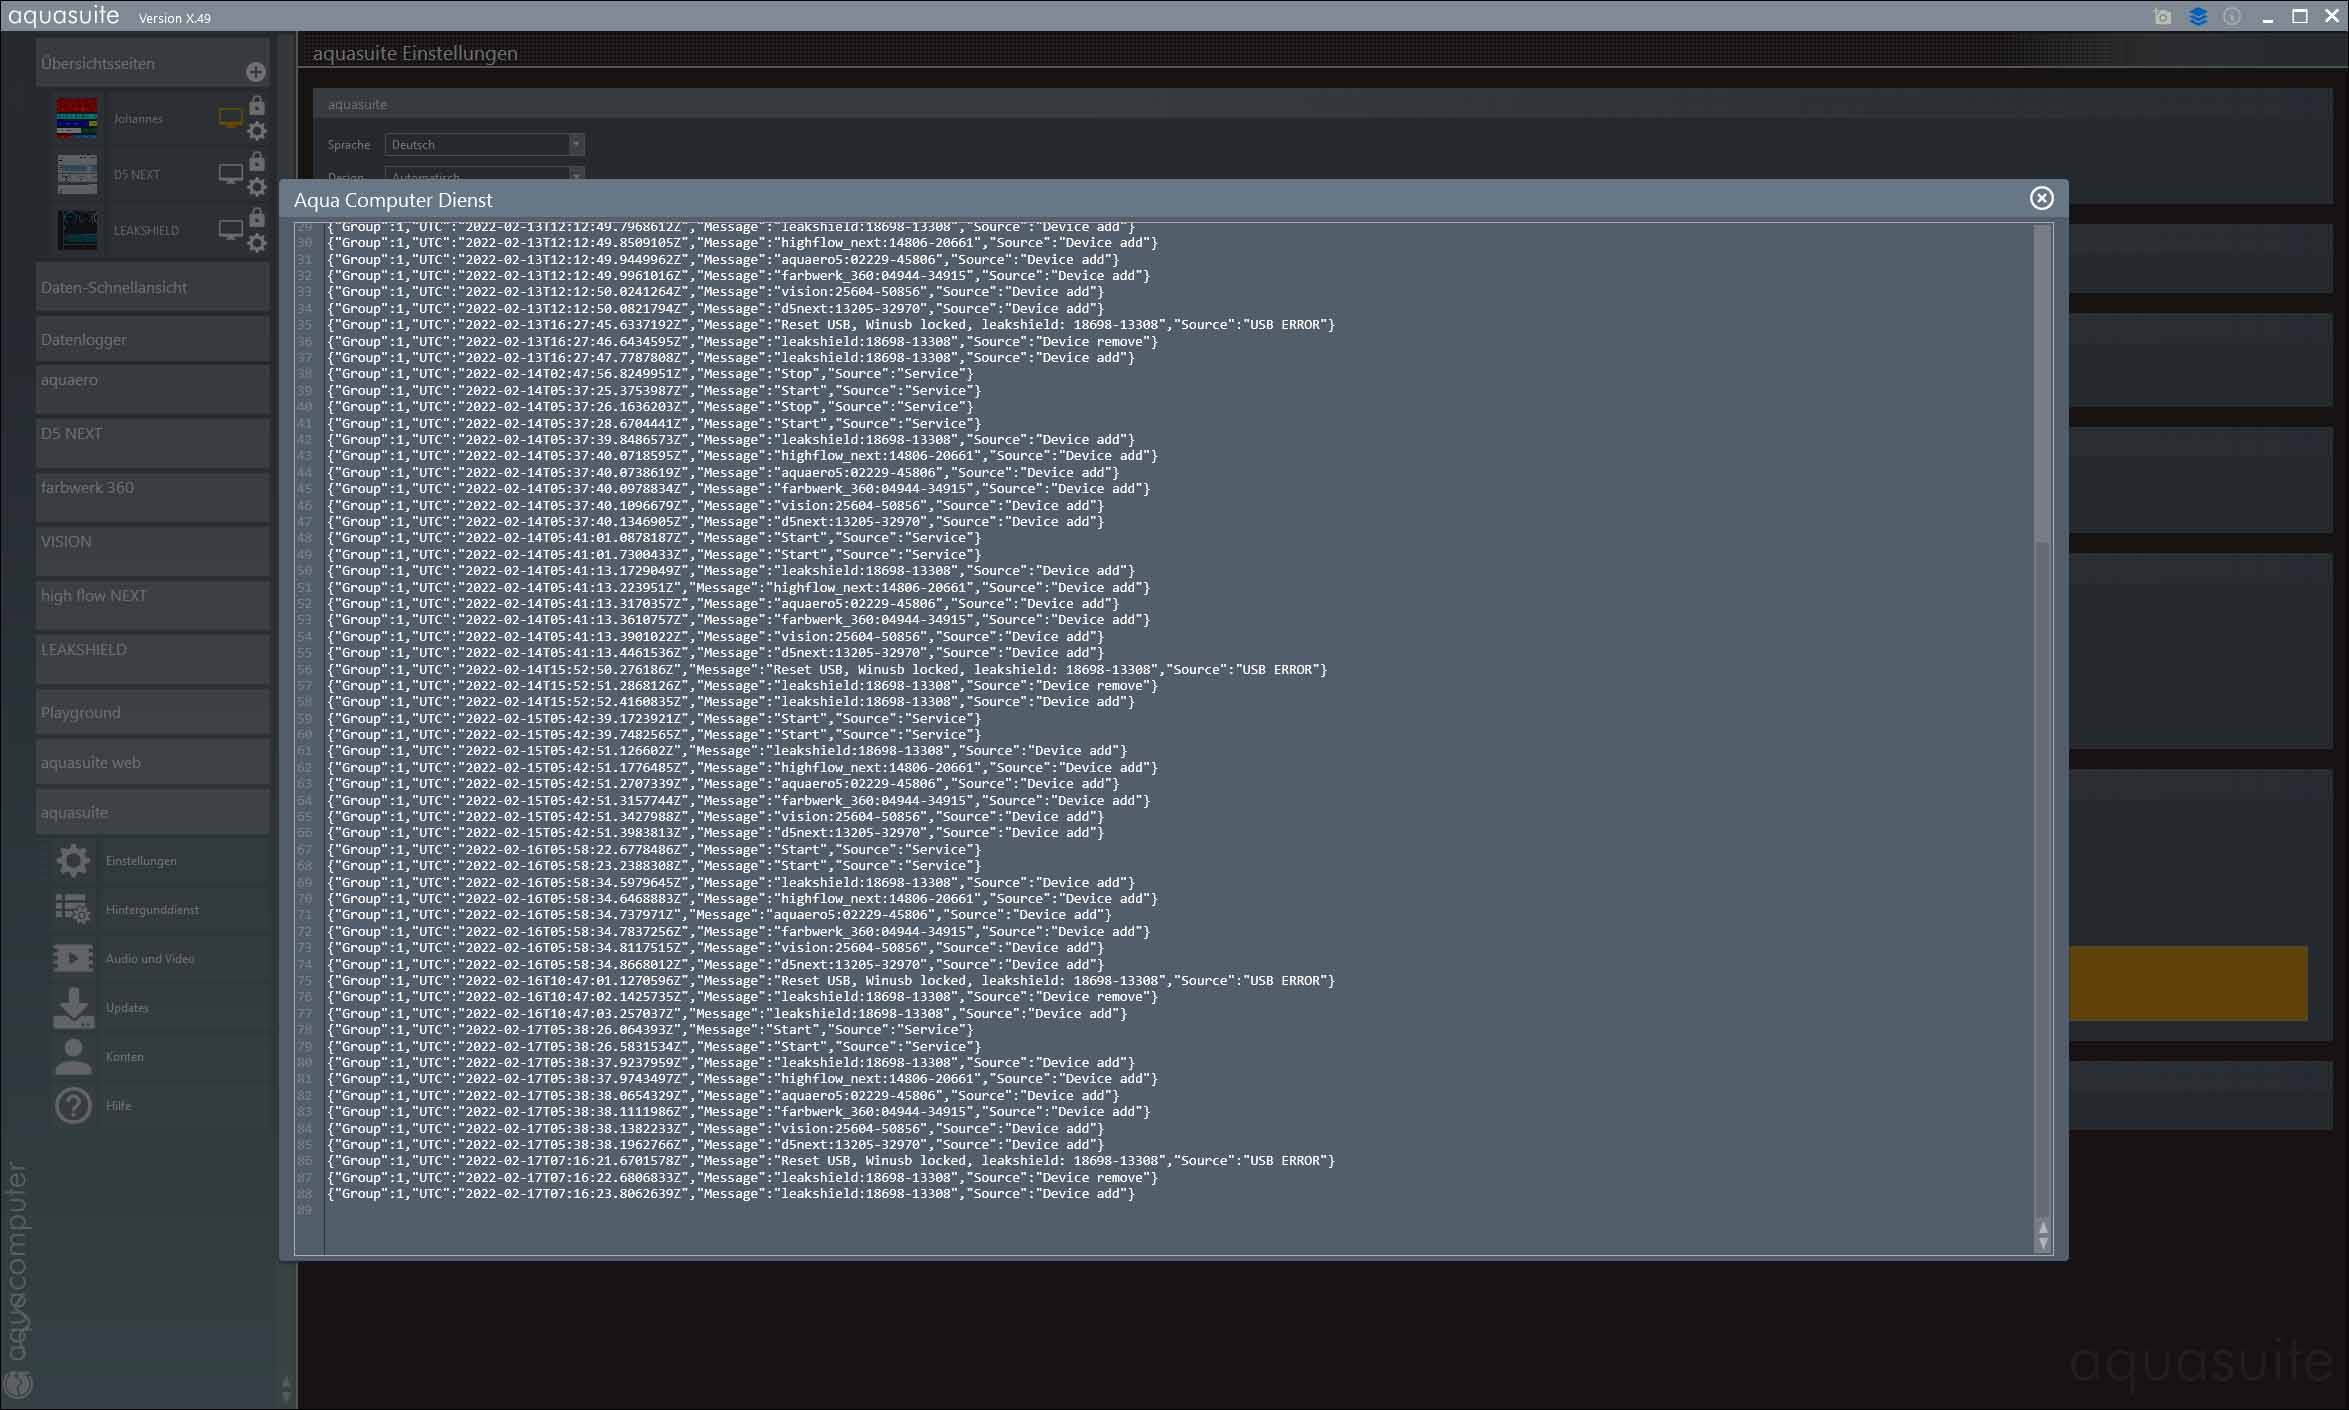This screenshot has width=2349, height=1410.
Task: Click the scroll up arrow in log dialog
Action: tap(2042, 1227)
